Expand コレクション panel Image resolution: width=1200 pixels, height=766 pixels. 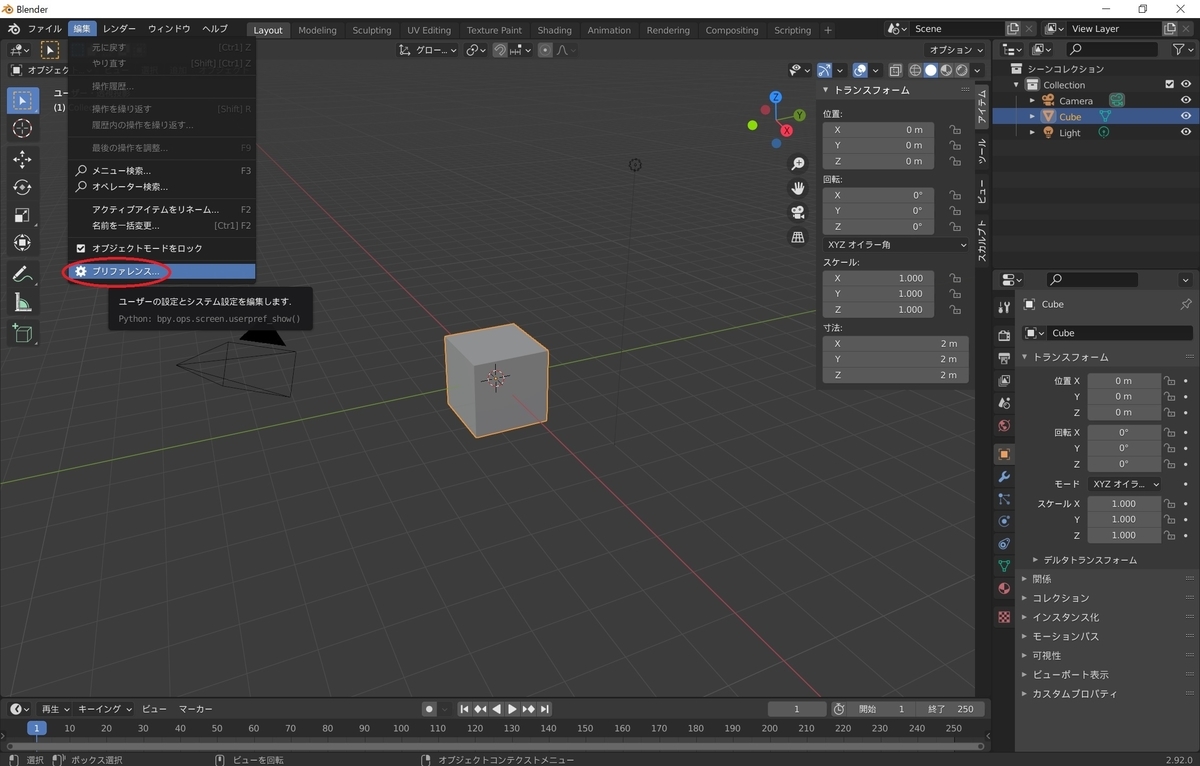click(1060, 598)
